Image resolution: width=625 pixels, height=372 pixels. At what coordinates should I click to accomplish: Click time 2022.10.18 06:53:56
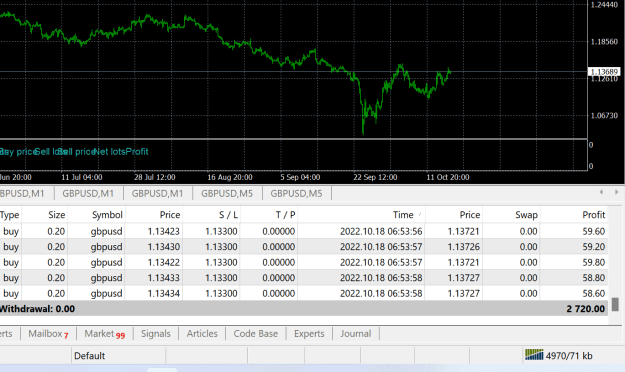click(x=381, y=231)
